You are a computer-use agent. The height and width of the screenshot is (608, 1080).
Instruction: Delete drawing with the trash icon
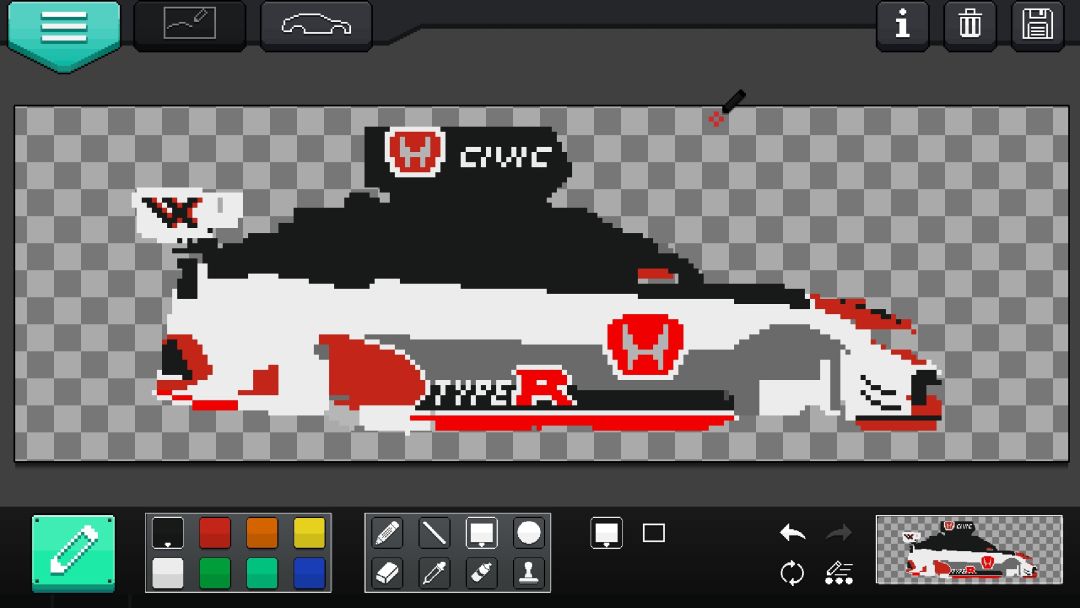970,25
